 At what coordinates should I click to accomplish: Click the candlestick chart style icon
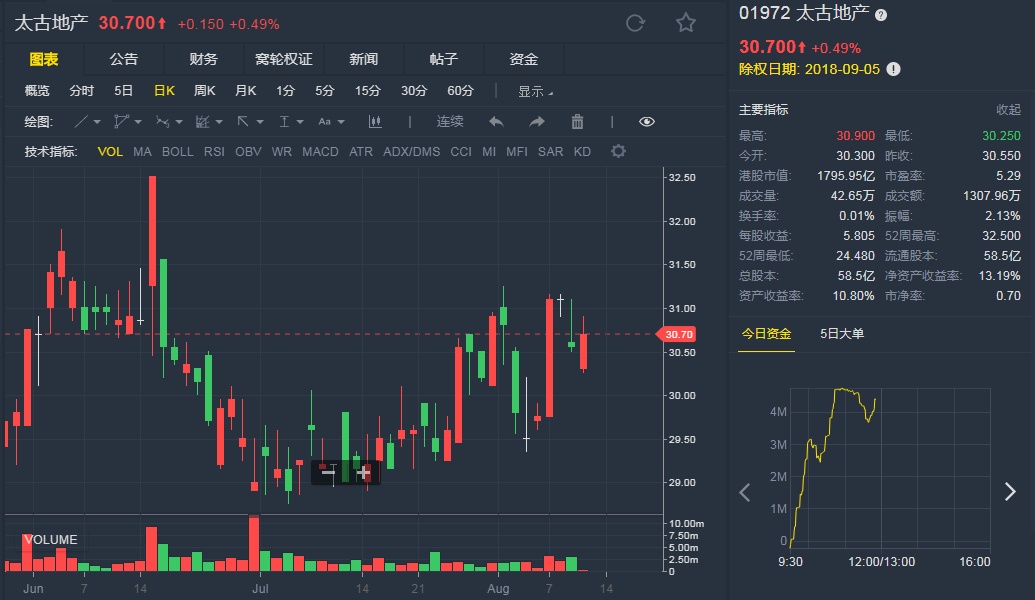[x=375, y=121]
